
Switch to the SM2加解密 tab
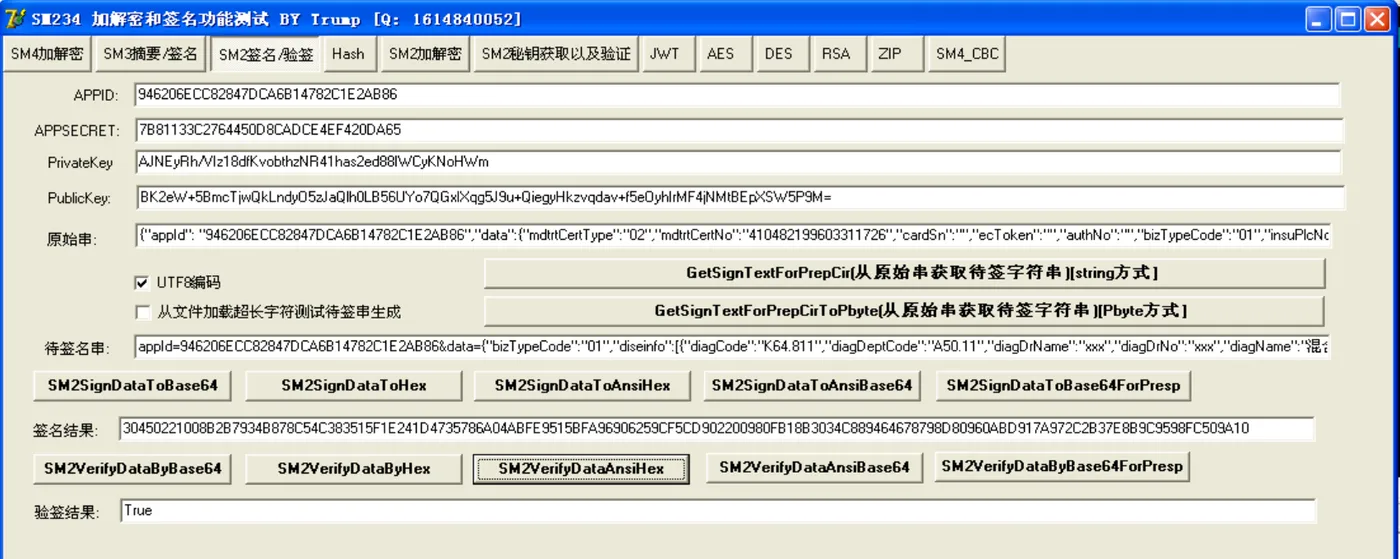point(425,54)
